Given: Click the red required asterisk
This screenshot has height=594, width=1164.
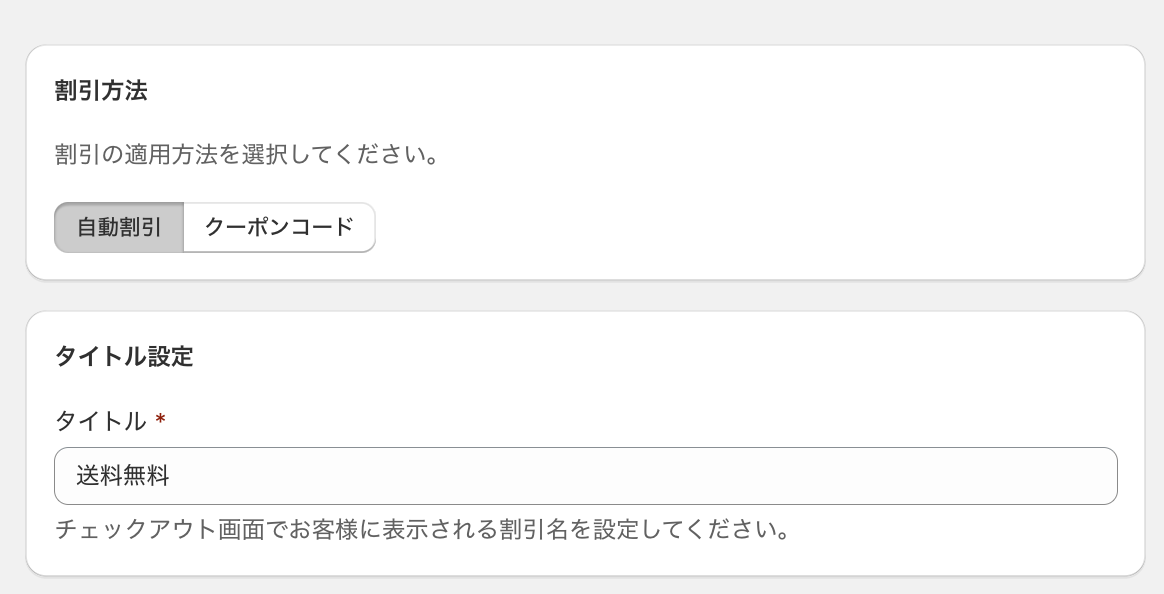Looking at the screenshot, I should coord(160,421).
